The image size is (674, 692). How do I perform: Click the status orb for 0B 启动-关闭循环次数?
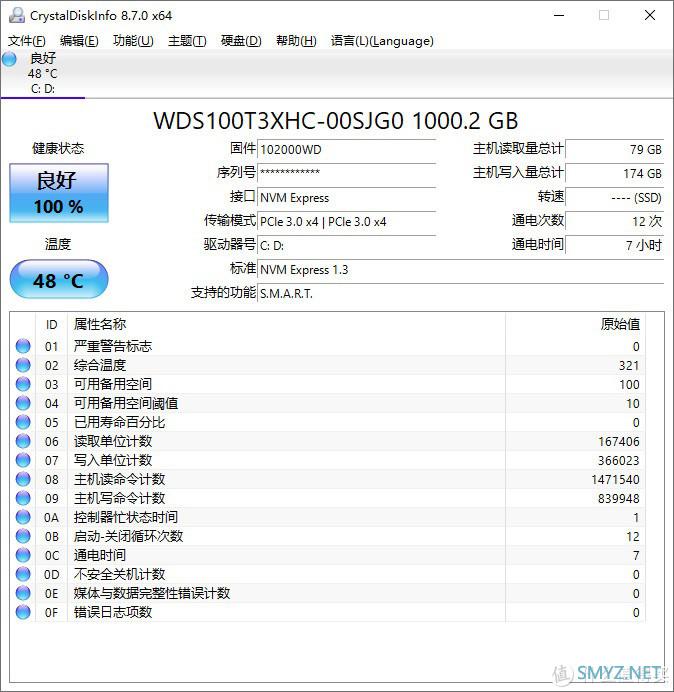tap(23, 536)
